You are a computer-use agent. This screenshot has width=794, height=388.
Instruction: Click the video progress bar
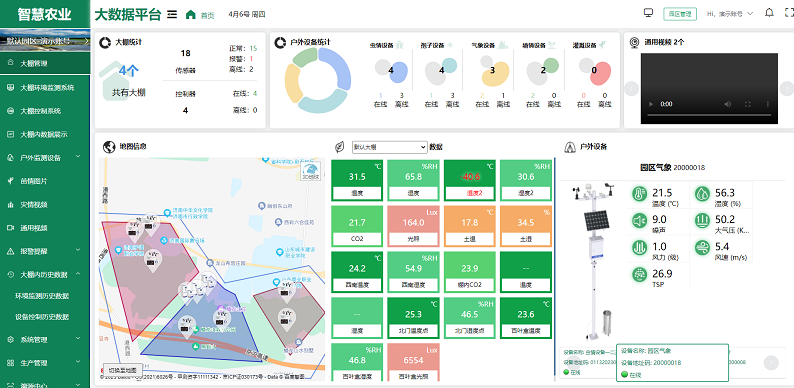[709, 115]
